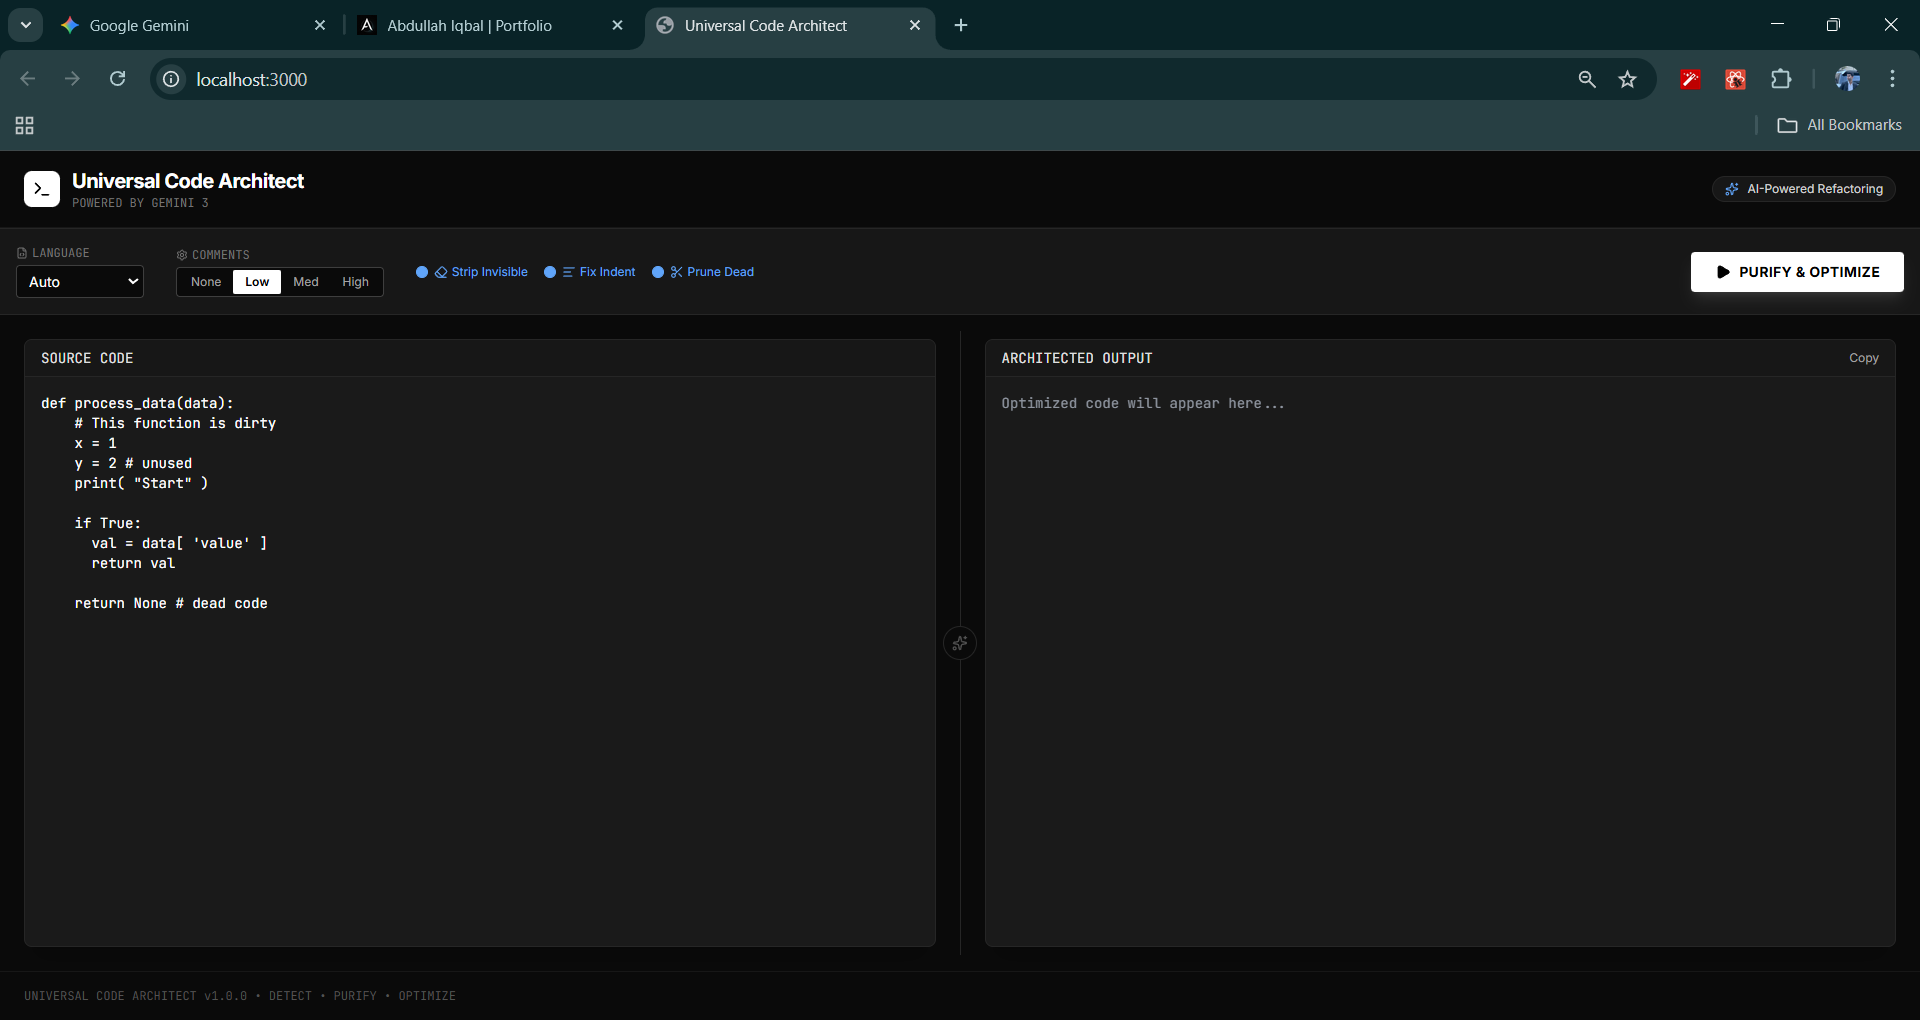Open the apps grid icon in bookmarks bar

click(25, 125)
